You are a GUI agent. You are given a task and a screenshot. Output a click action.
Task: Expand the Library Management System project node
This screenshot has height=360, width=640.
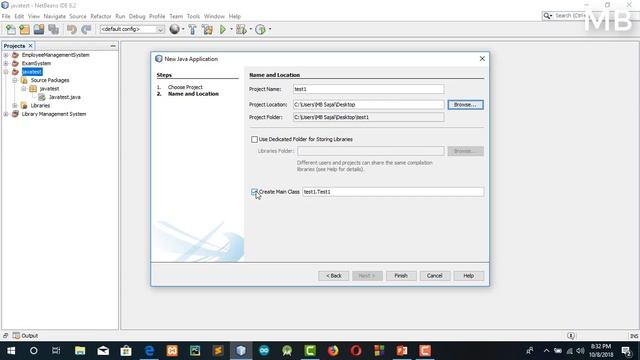coord(6,114)
